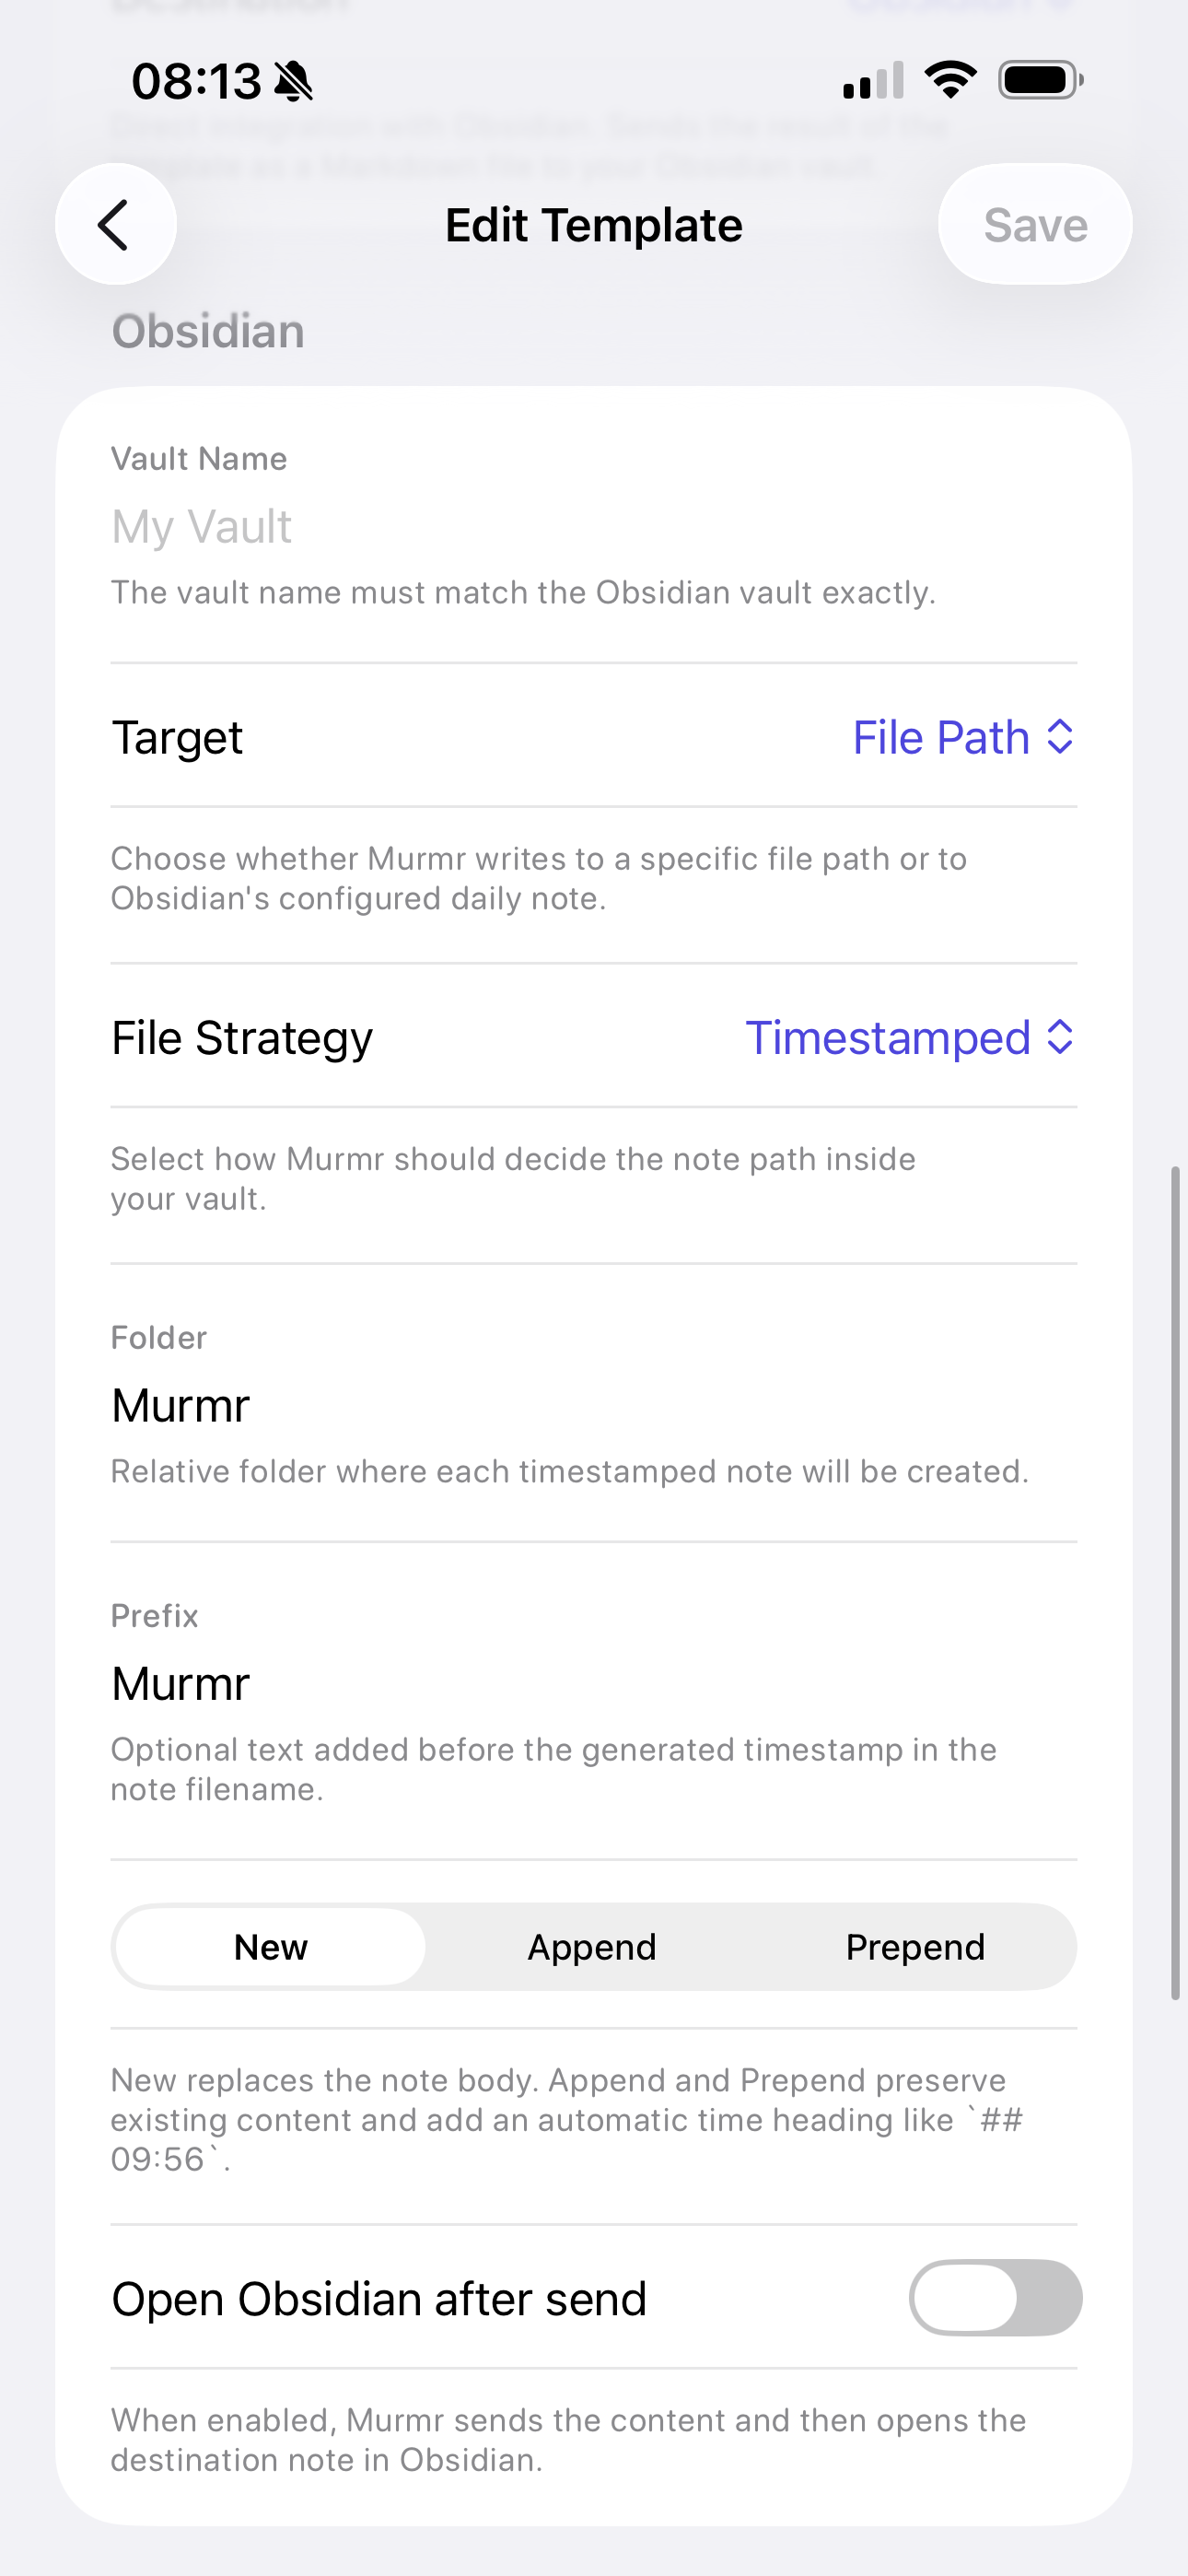Tap the battery status icon
Image resolution: width=1188 pixels, height=2576 pixels.
pyautogui.click(x=1040, y=80)
